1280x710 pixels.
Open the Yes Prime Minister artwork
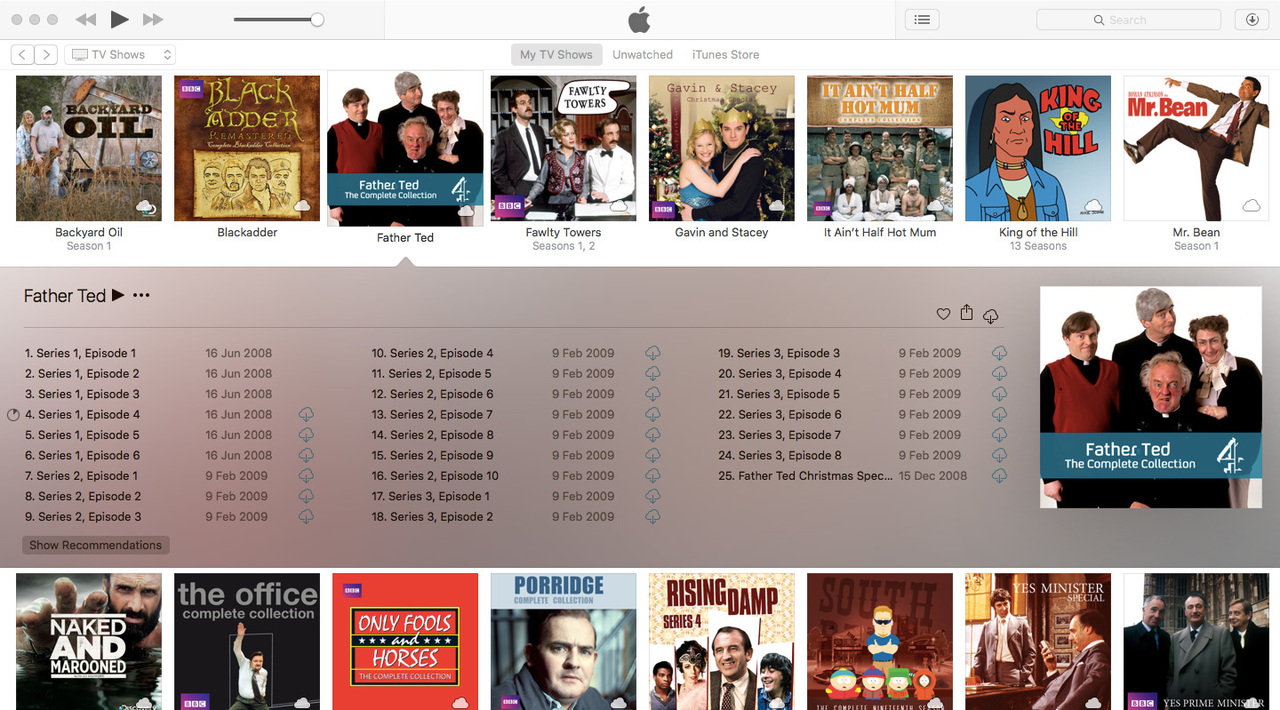pyautogui.click(x=1196, y=641)
